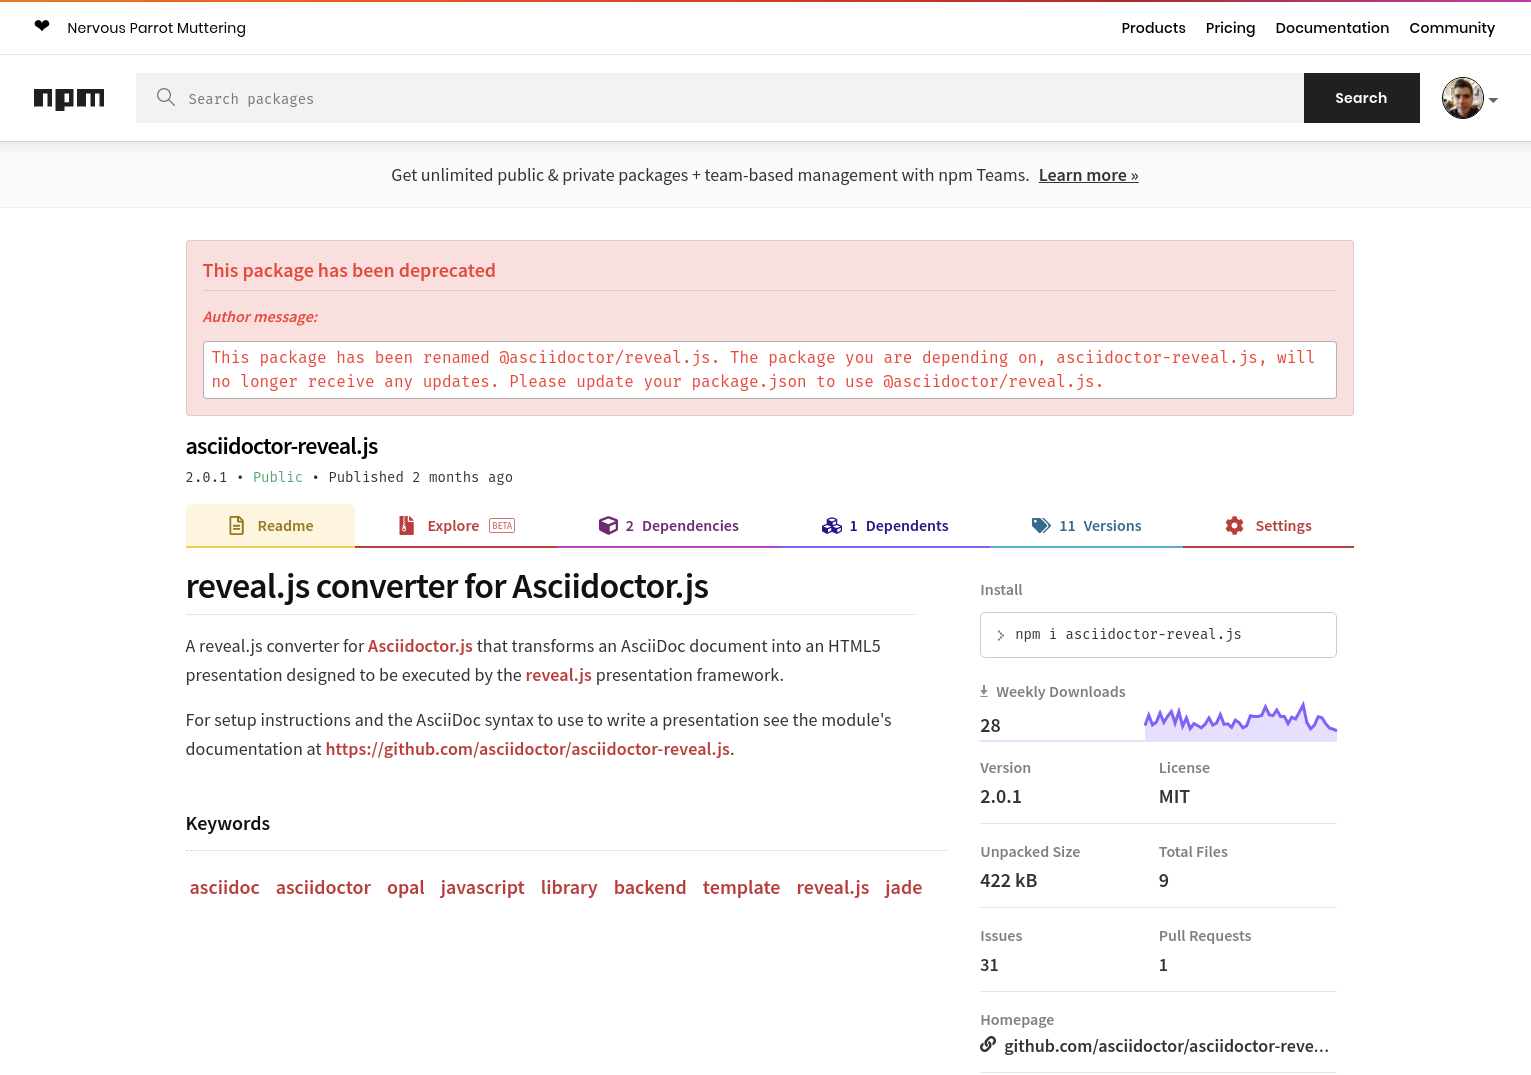Select the Readme document icon

coord(236,525)
